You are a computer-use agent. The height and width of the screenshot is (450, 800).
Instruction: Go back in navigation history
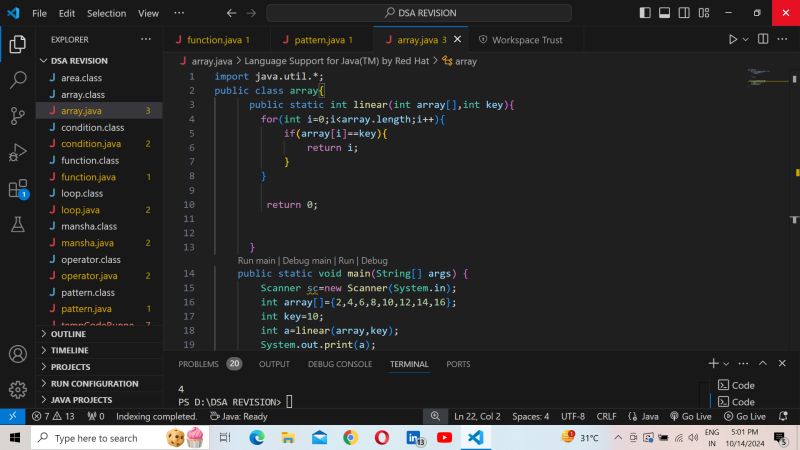pyautogui.click(x=231, y=13)
